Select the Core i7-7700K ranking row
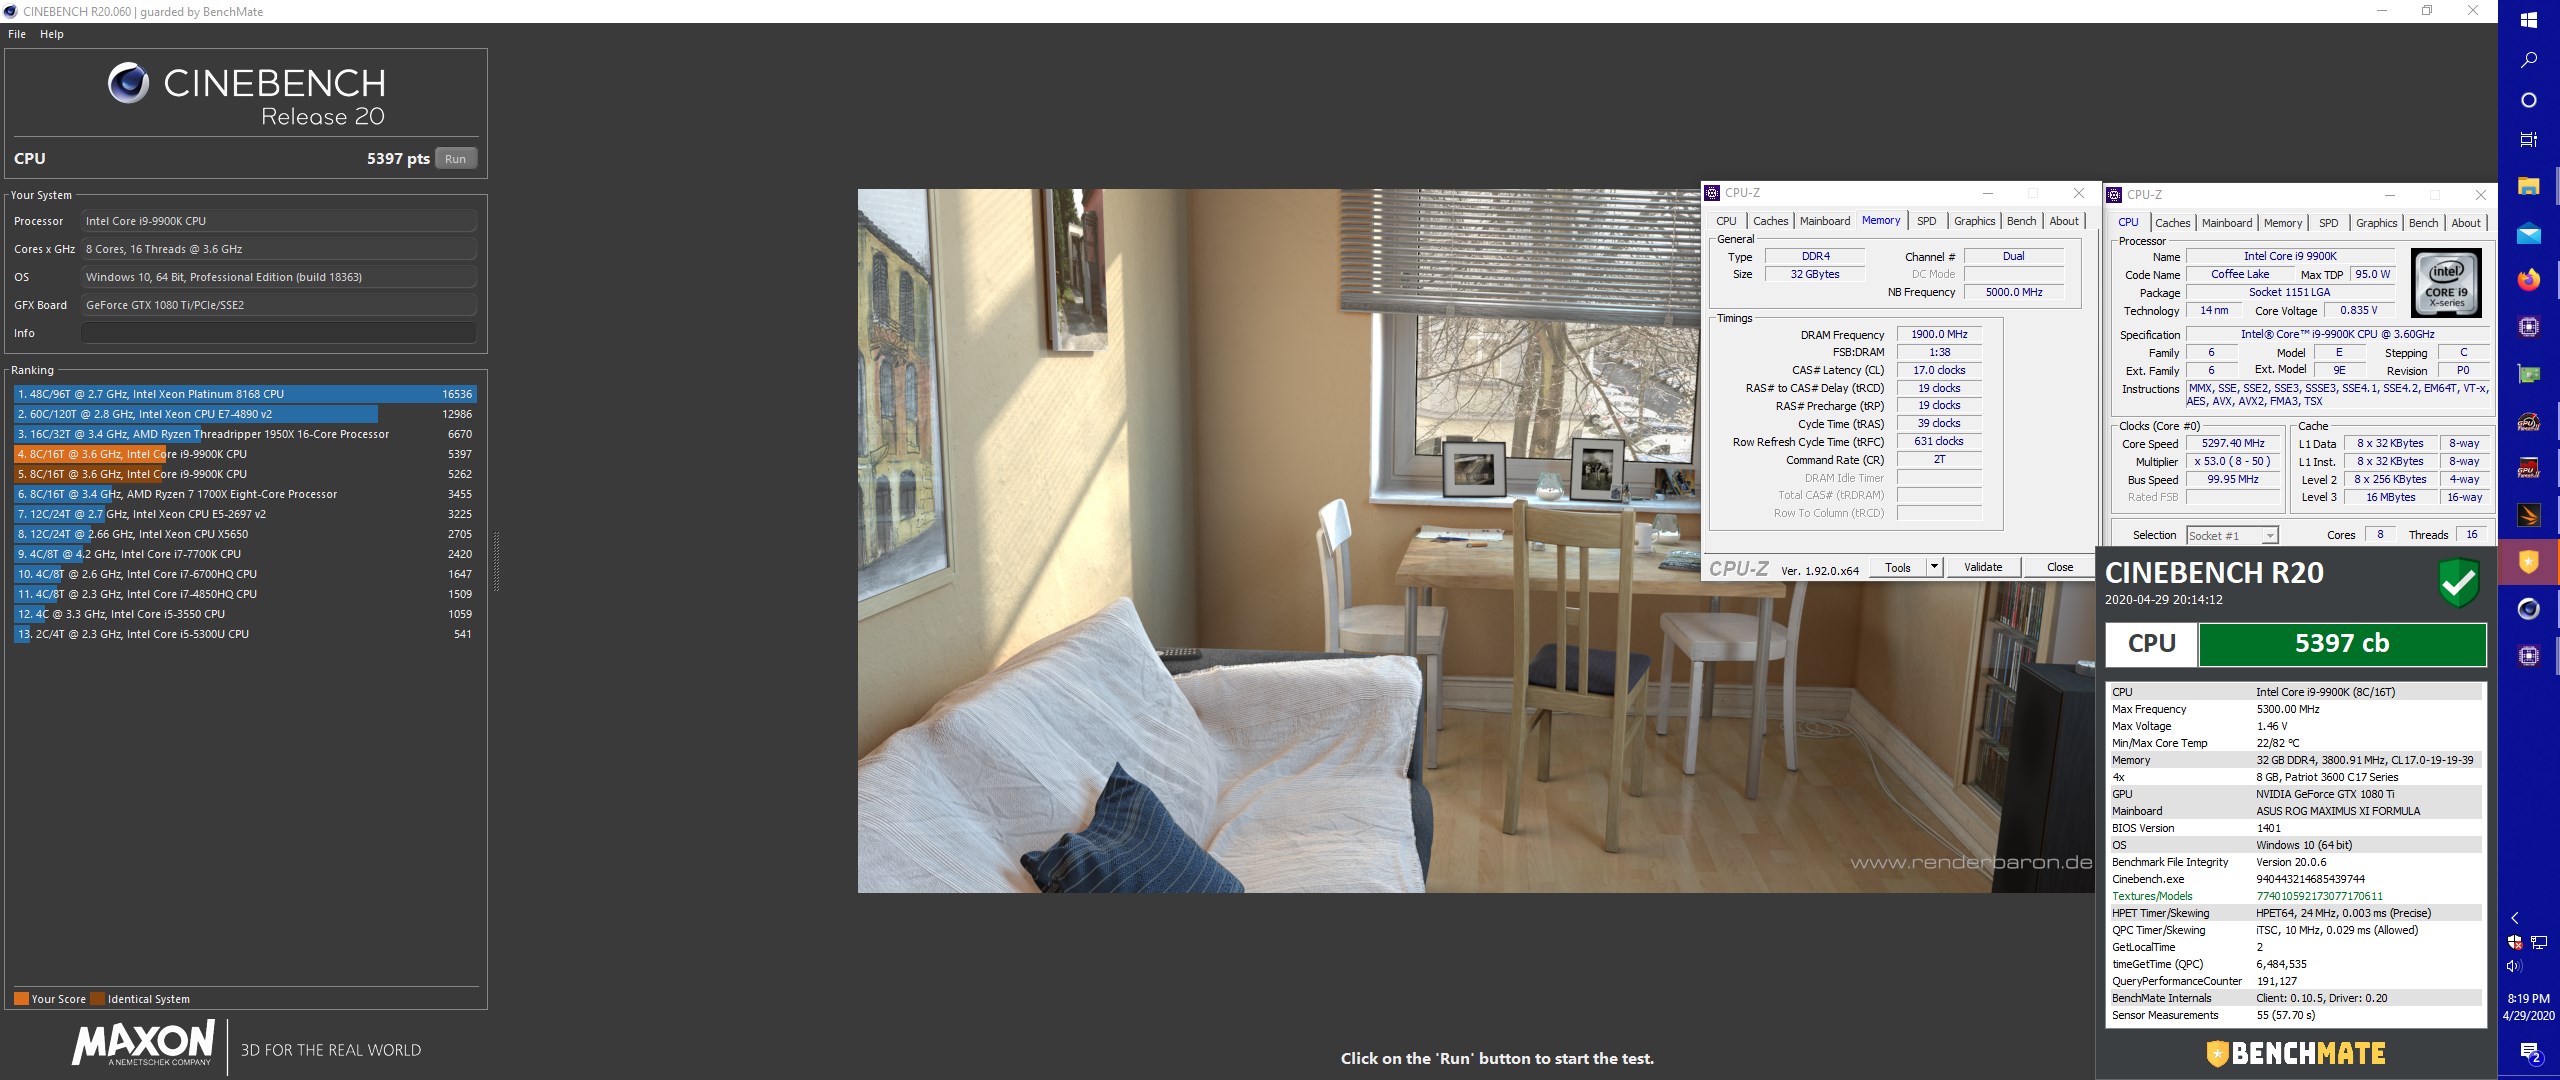The height and width of the screenshot is (1080, 2560). pos(245,554)
